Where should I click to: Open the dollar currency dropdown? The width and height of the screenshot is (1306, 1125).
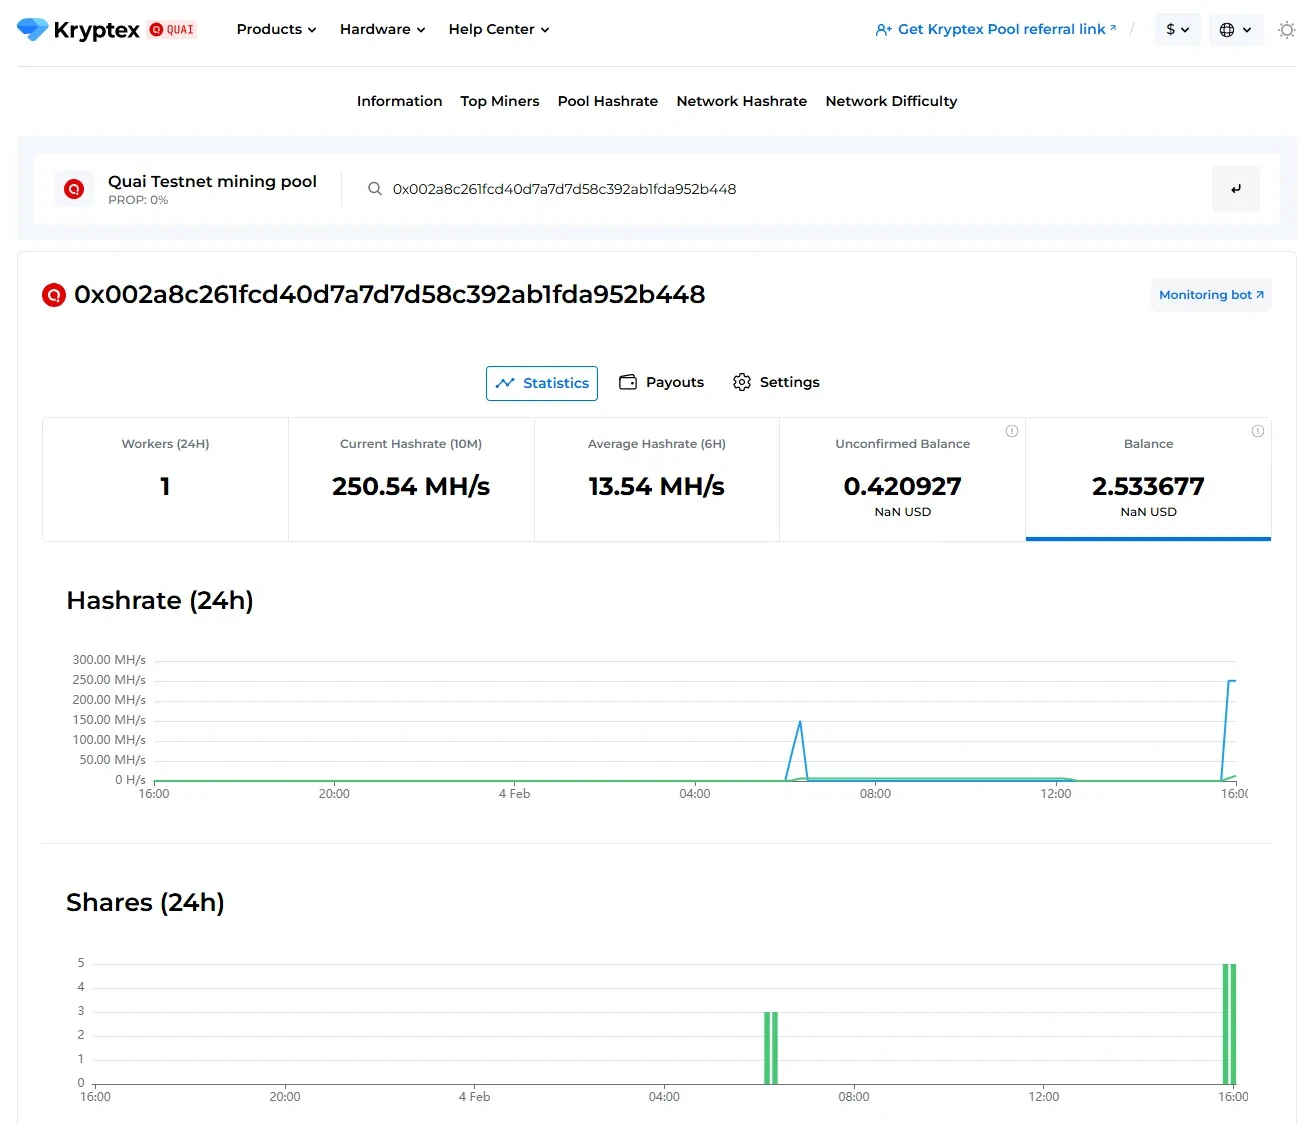coord(1177,30)
